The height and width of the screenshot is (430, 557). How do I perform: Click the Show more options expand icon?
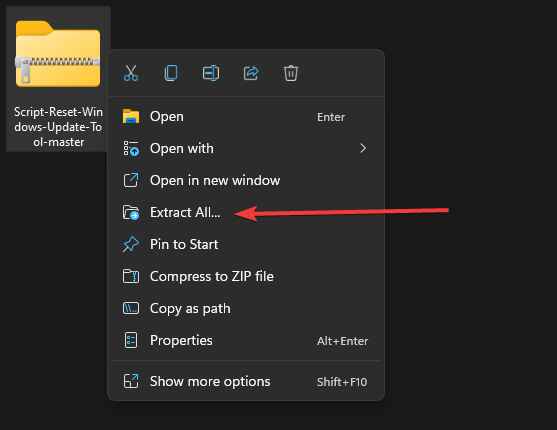click(x=131, y=381)
